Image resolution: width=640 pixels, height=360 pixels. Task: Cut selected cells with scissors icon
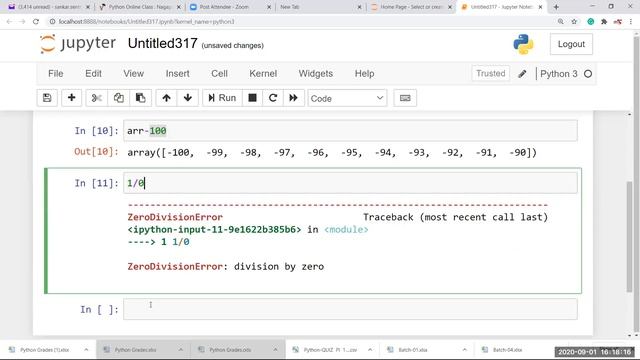97,98
